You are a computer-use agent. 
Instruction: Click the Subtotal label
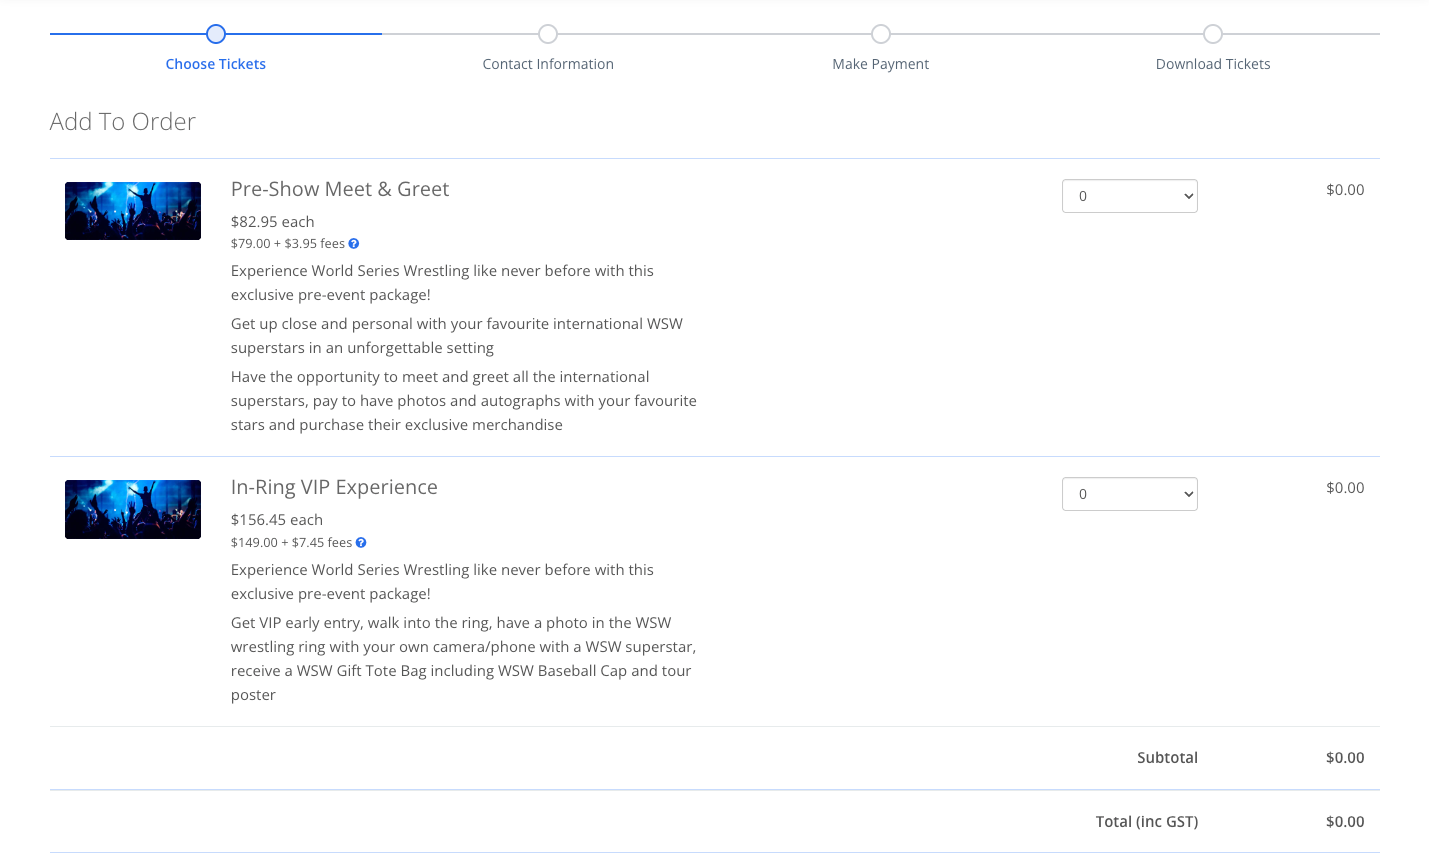point(1167,758)
